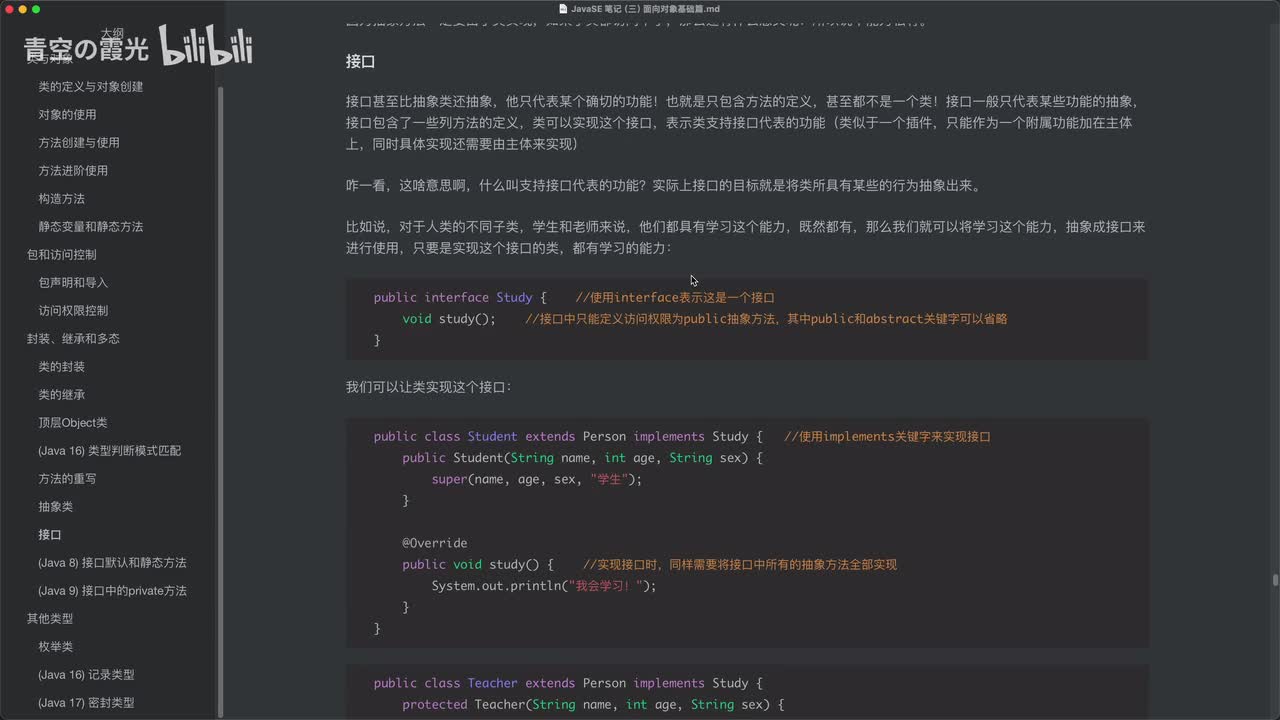
Task: Go to 方法进阶使用 section
Action: 73,171
